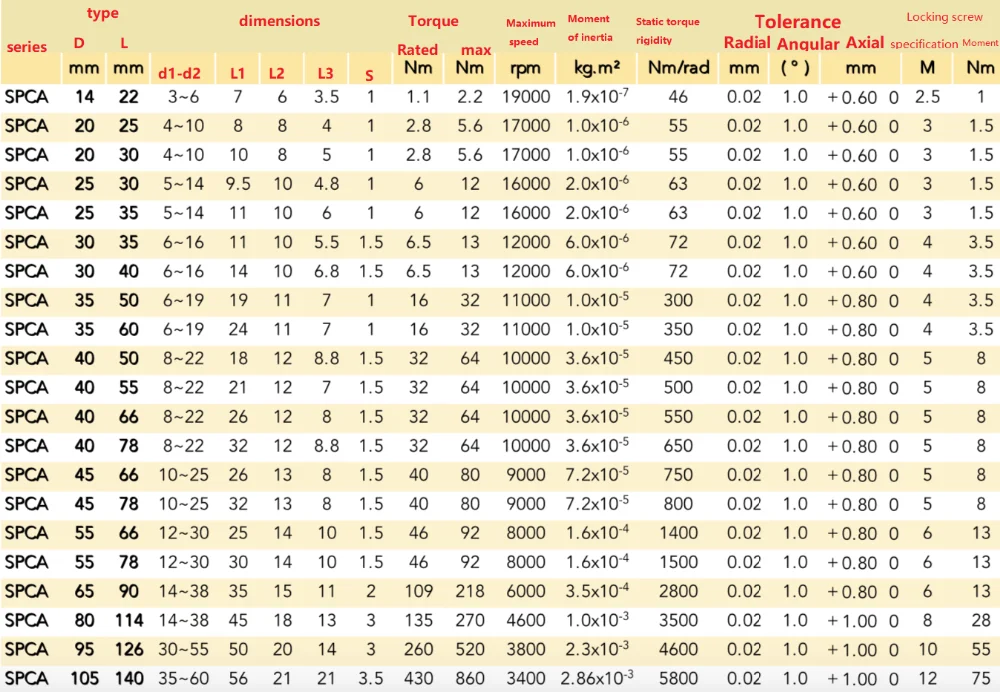
Task: Select max torque value 218
Action: (x=470, y=591)
